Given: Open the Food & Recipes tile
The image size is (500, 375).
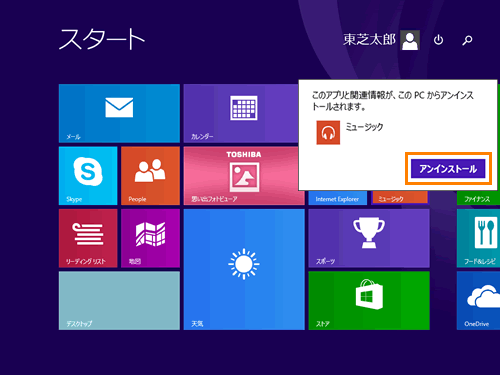Looking at the screenshot, I should click(478, 238).
